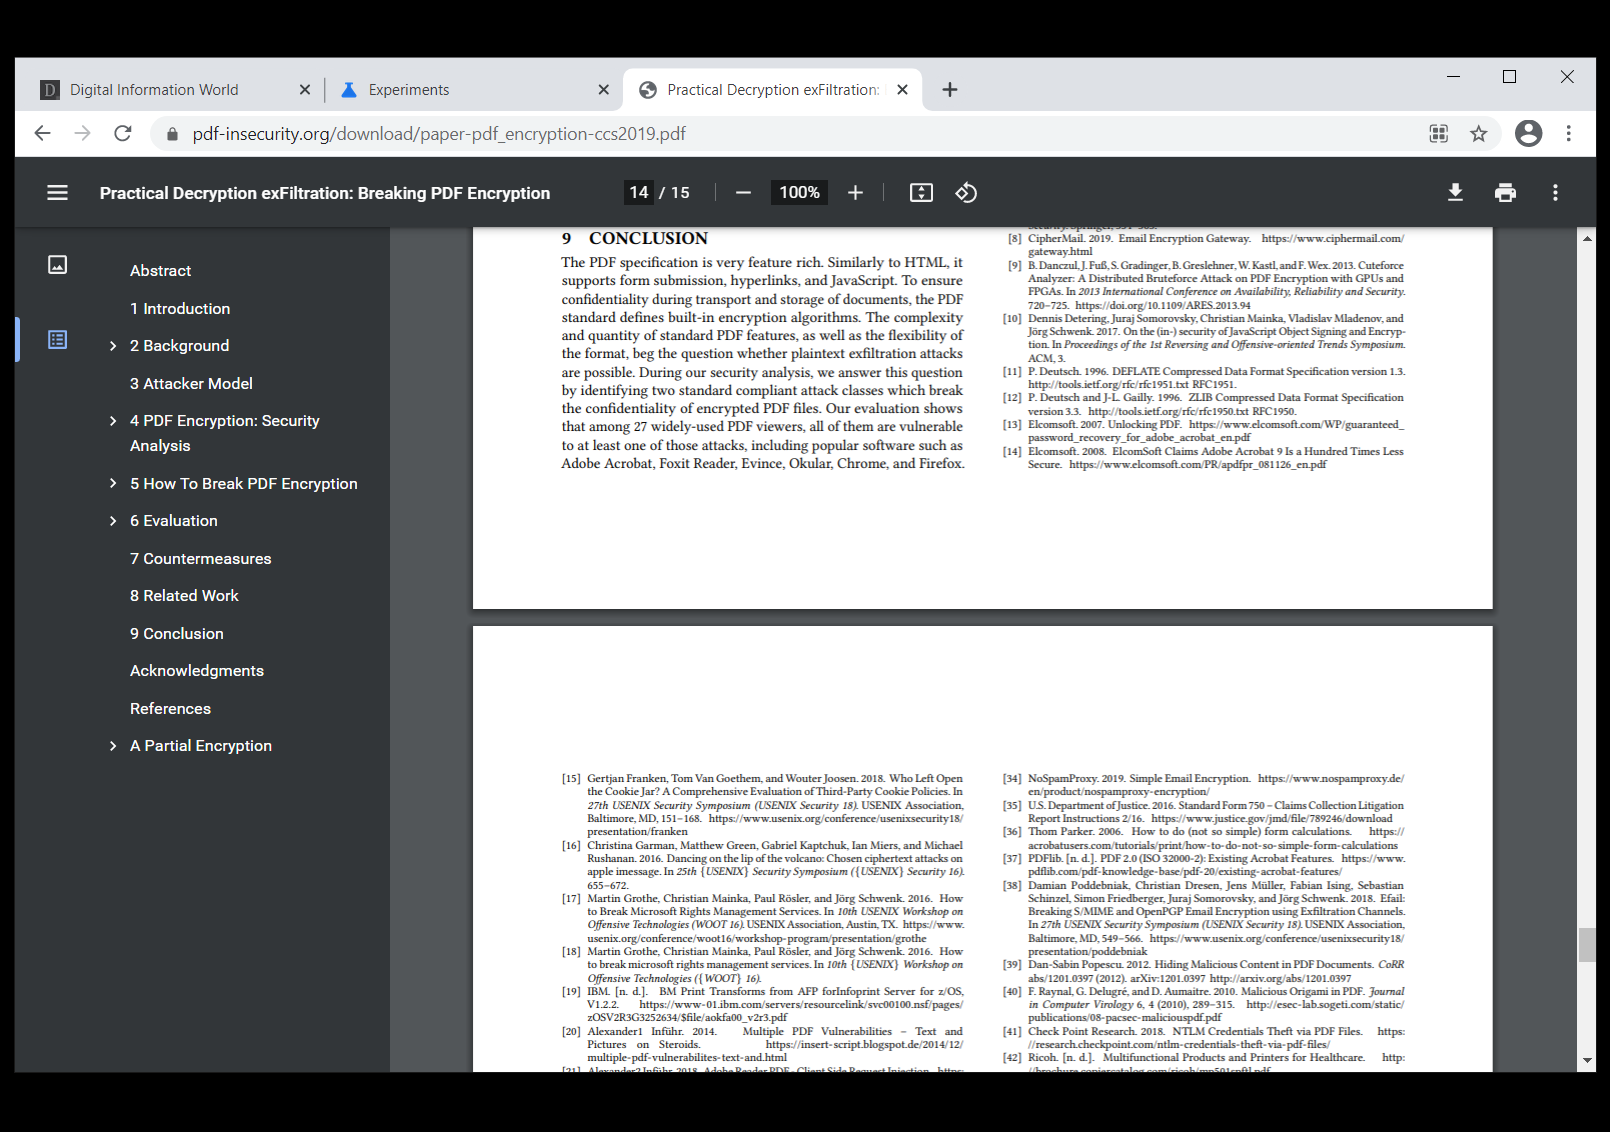Image resolution: width=1610 pixels, height=1132 pixels.
Task: Click the PDF document title in toolbar
Action: tap(325, 193)
